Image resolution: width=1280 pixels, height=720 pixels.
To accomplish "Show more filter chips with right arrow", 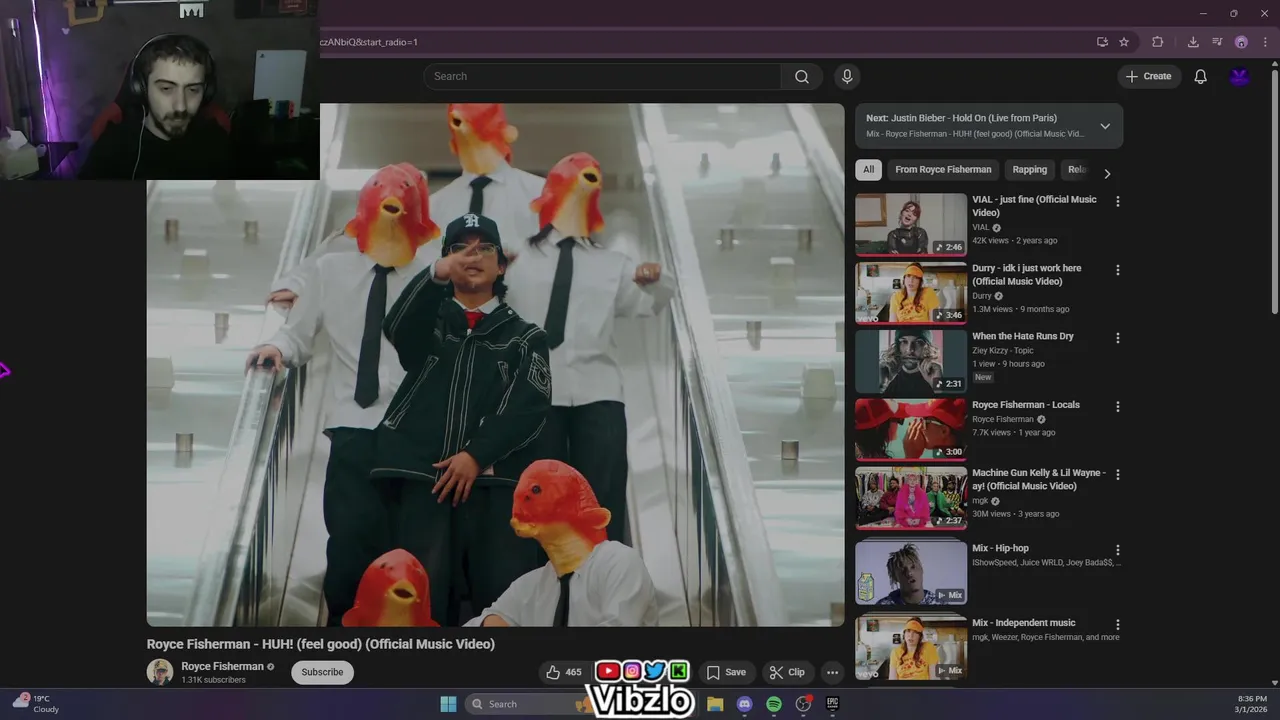I will click(1107, 173).
